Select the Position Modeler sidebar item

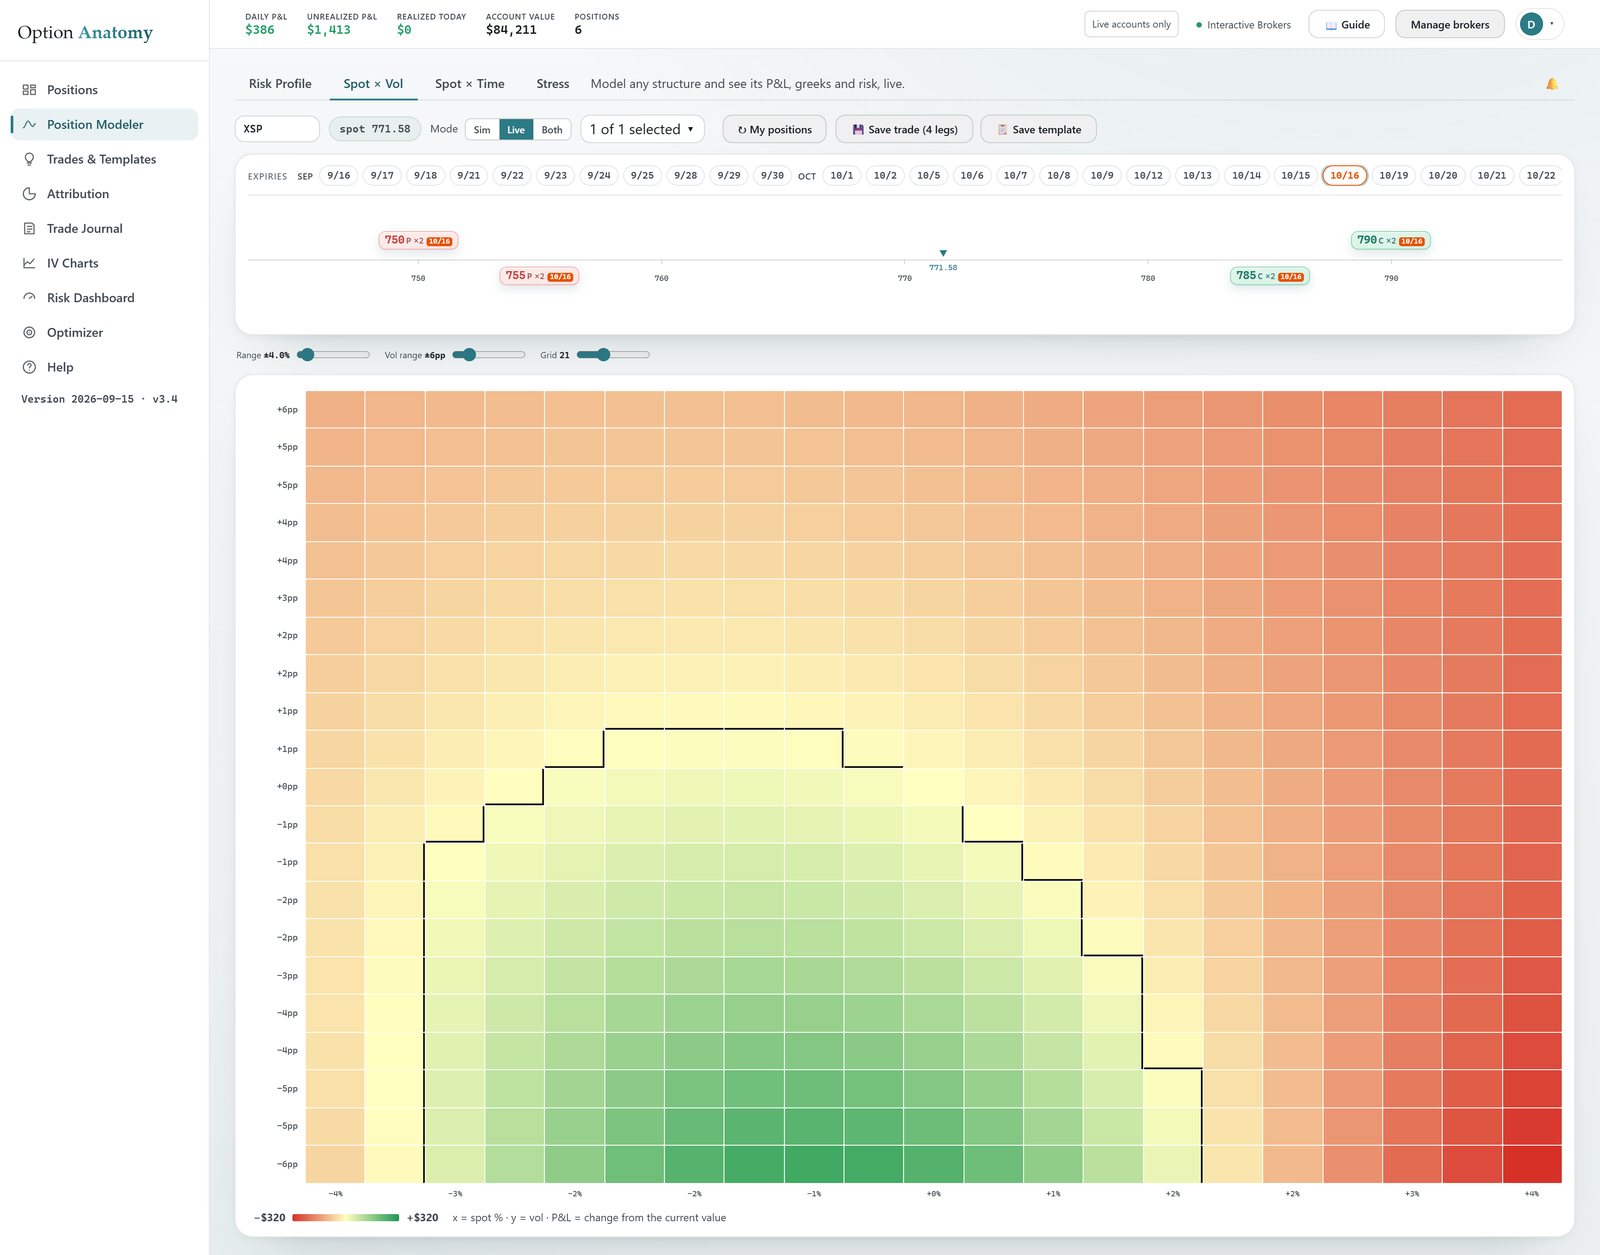(104, 125)
